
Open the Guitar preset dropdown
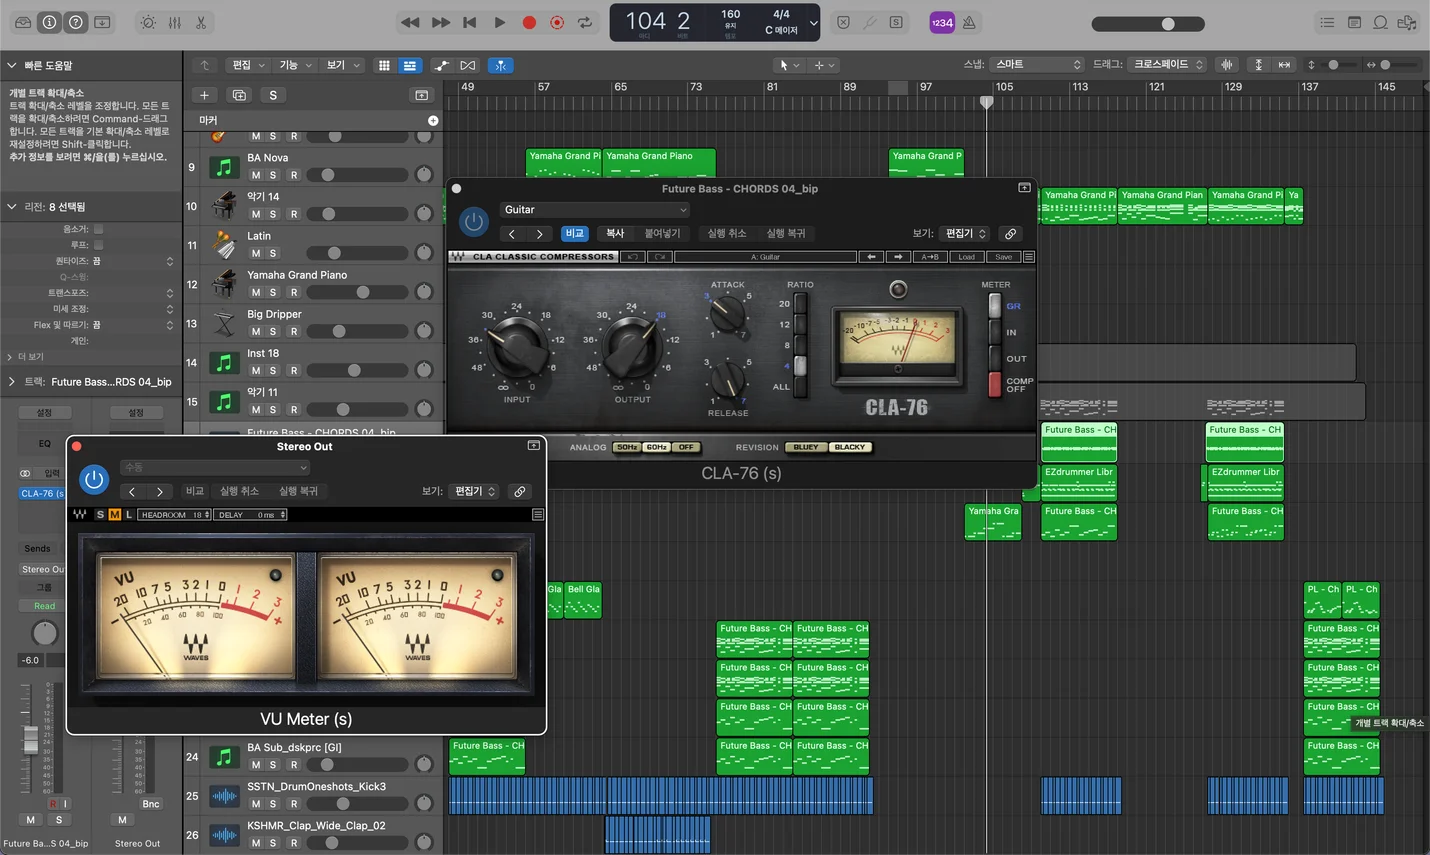(x=595, y=210)
